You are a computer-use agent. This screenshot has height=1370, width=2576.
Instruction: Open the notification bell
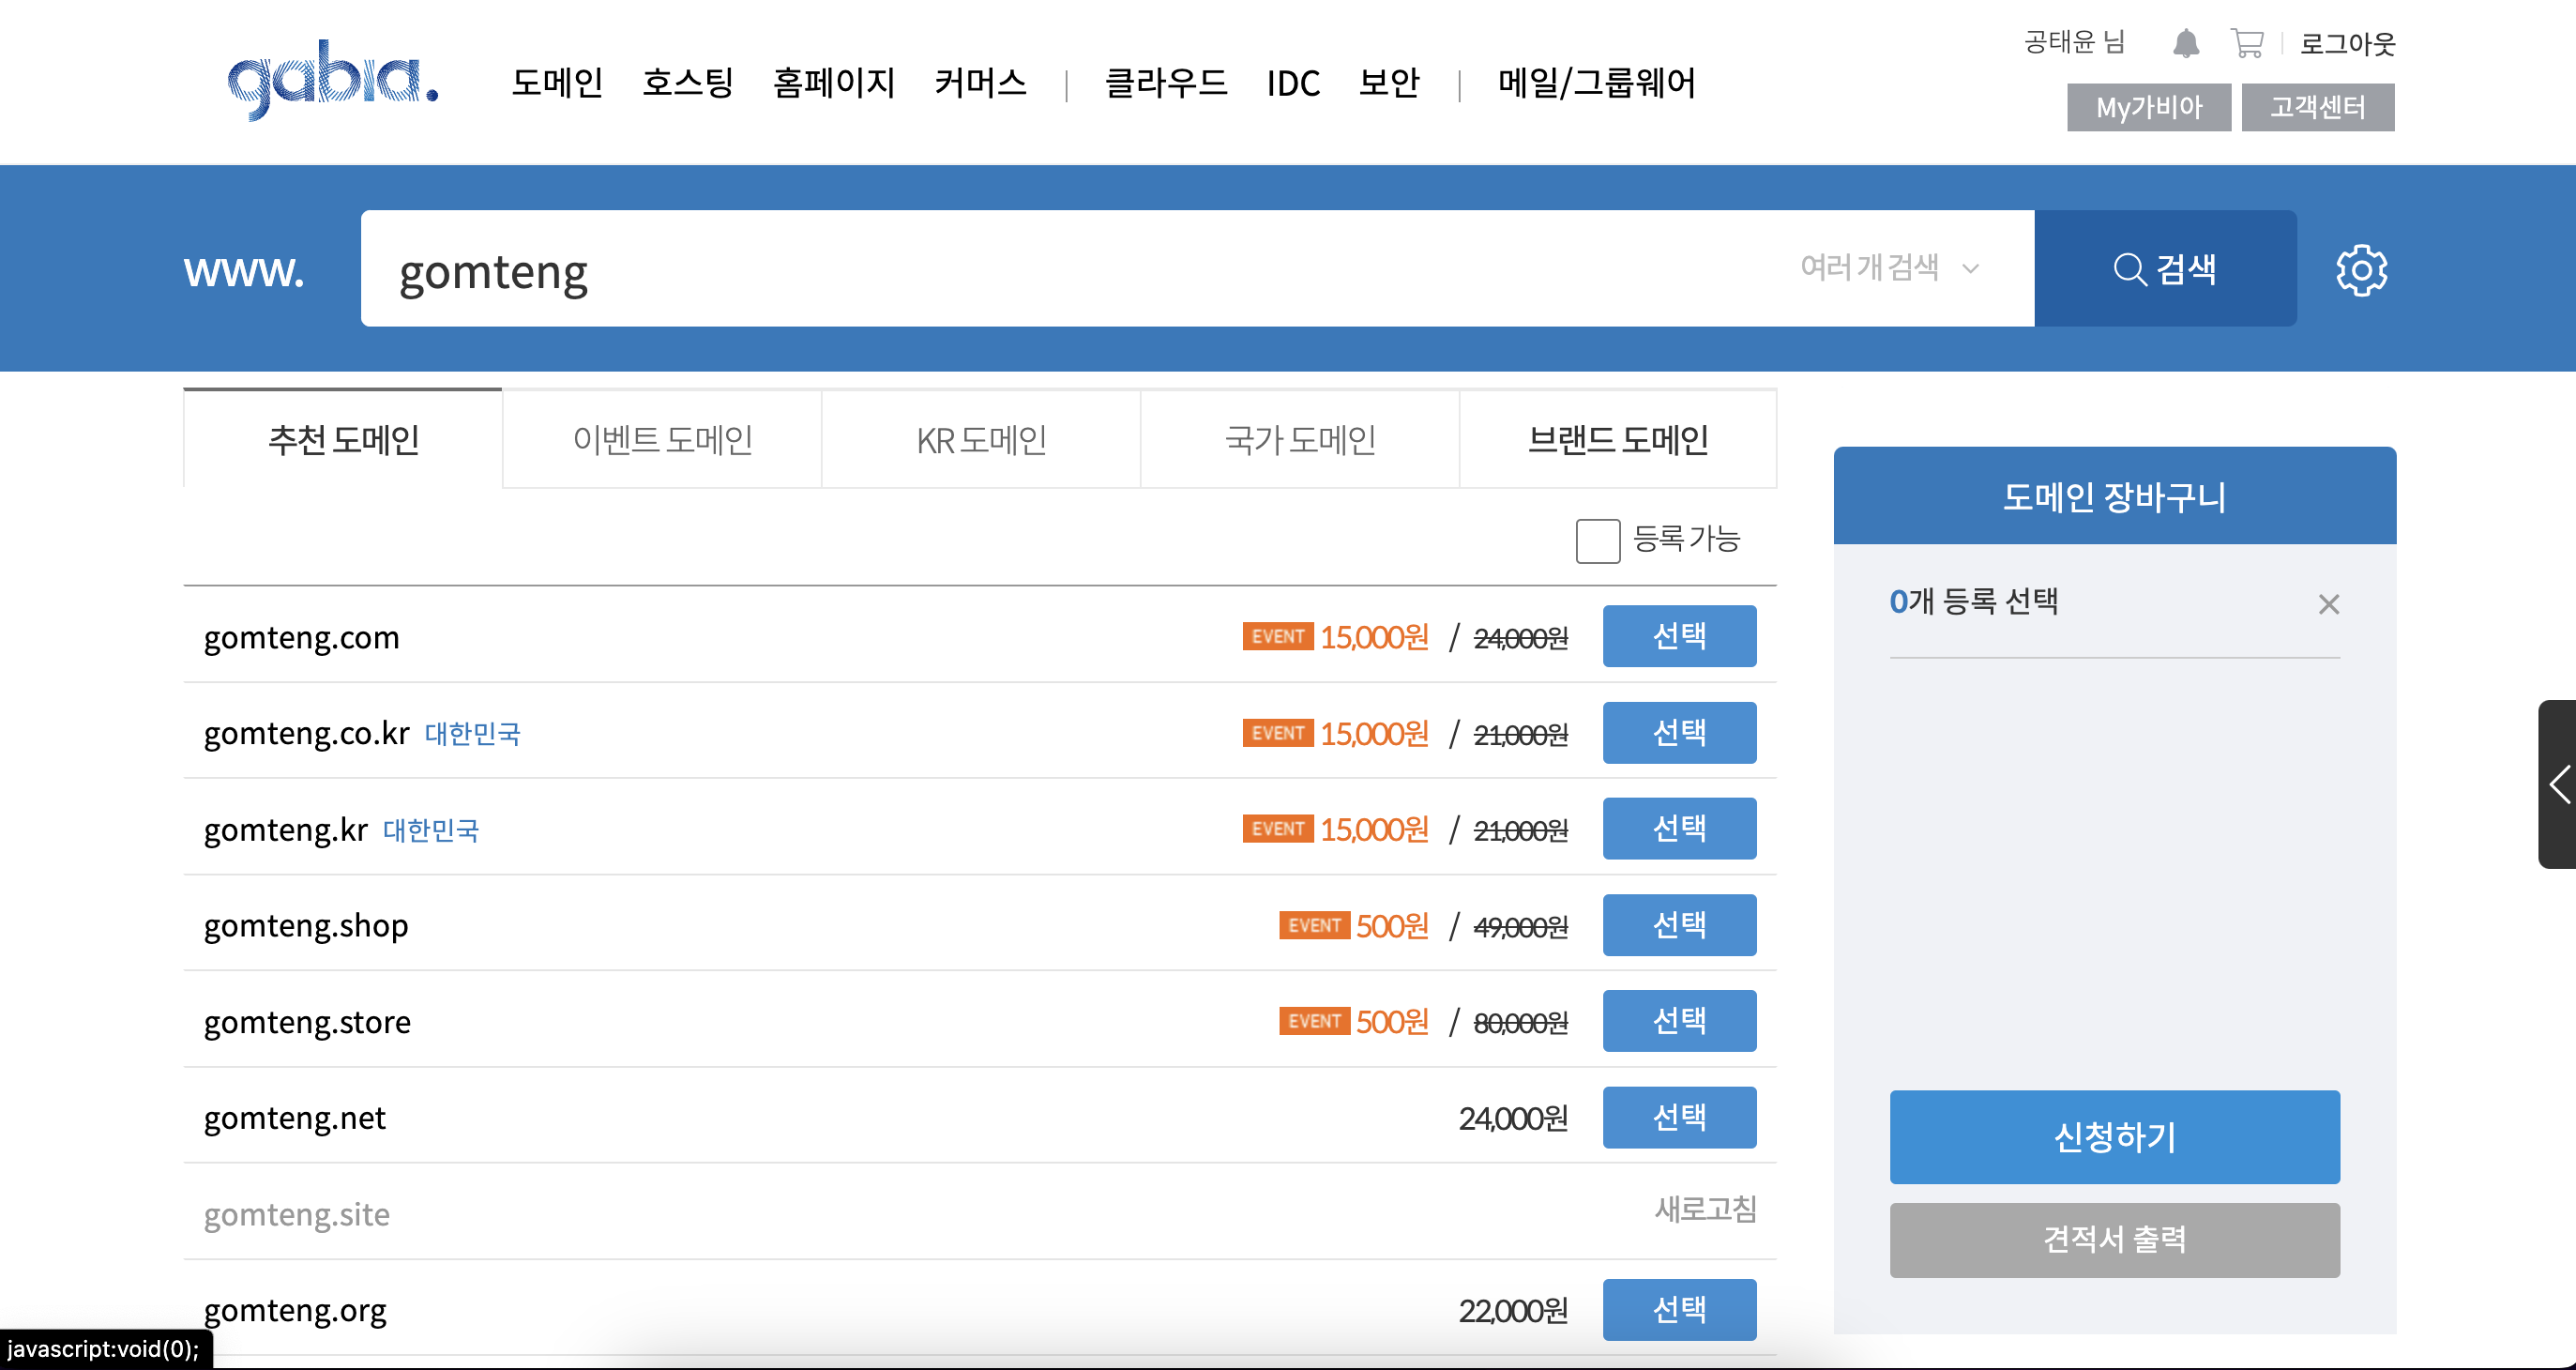click(x=2186, y=43)
